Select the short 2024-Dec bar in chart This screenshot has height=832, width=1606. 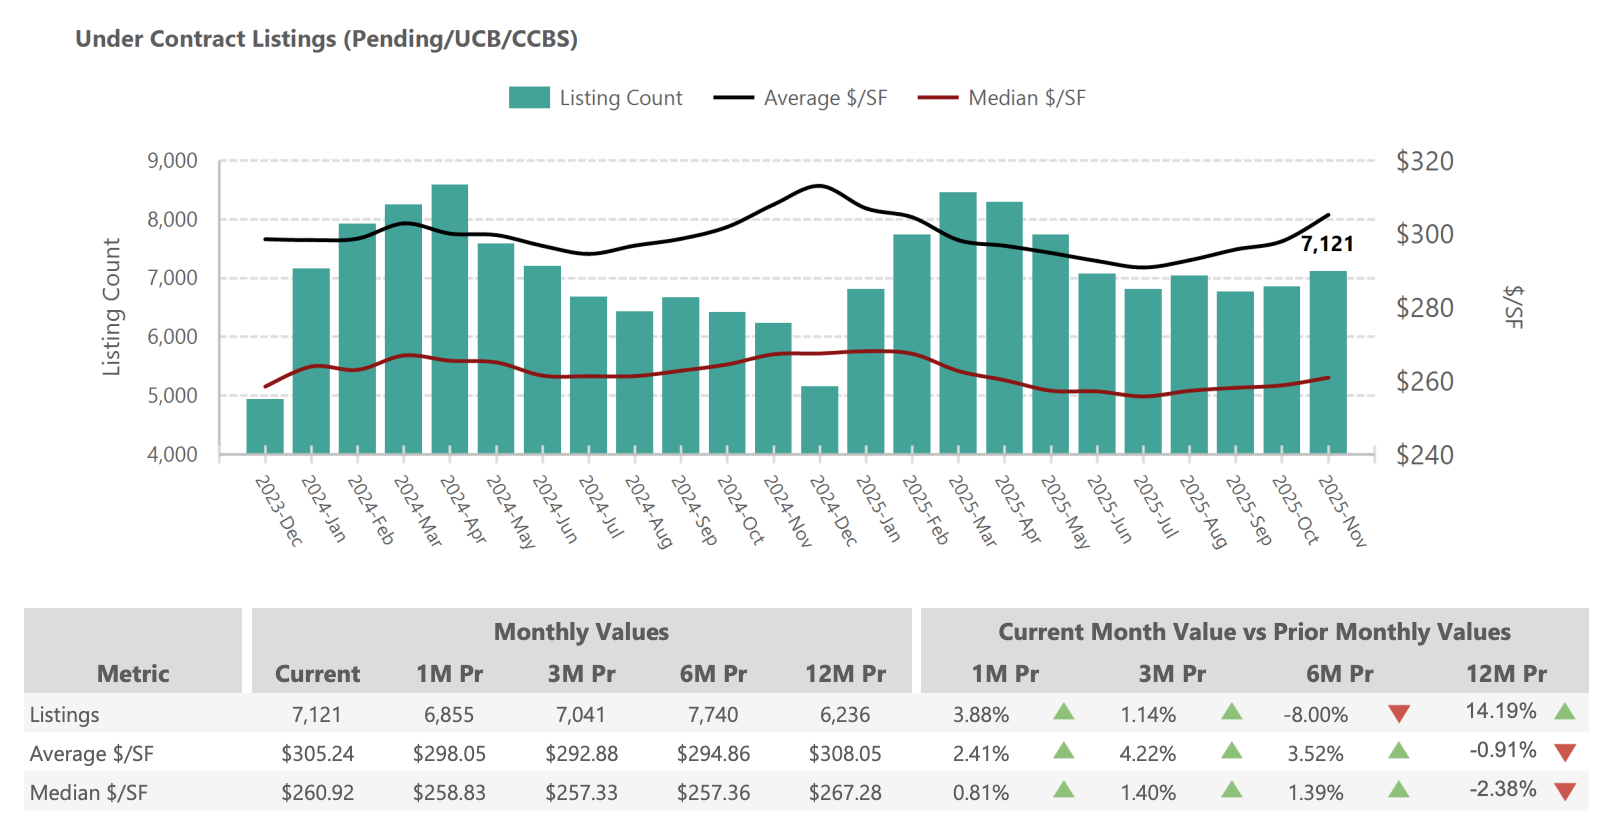click(820, 420)
